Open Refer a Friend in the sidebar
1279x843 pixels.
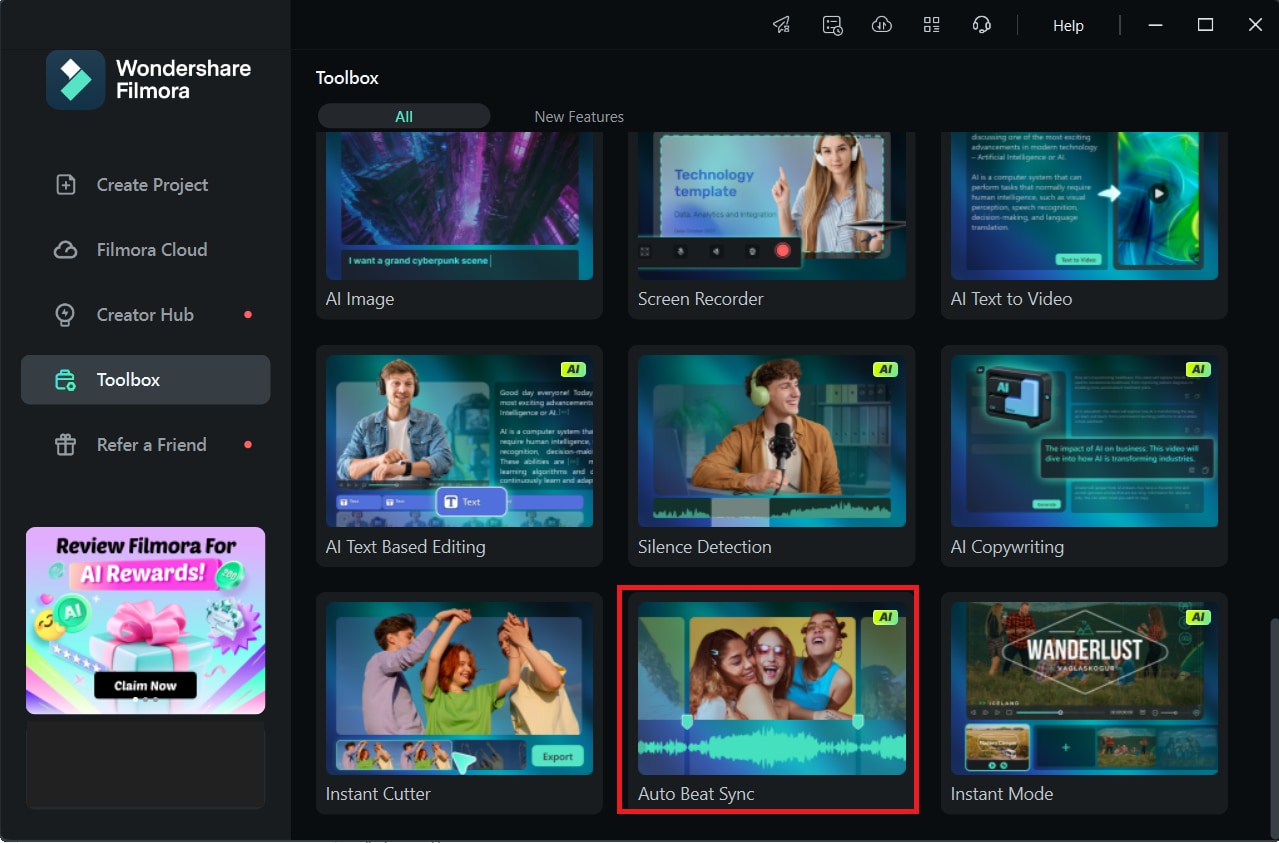pos(145,445)
